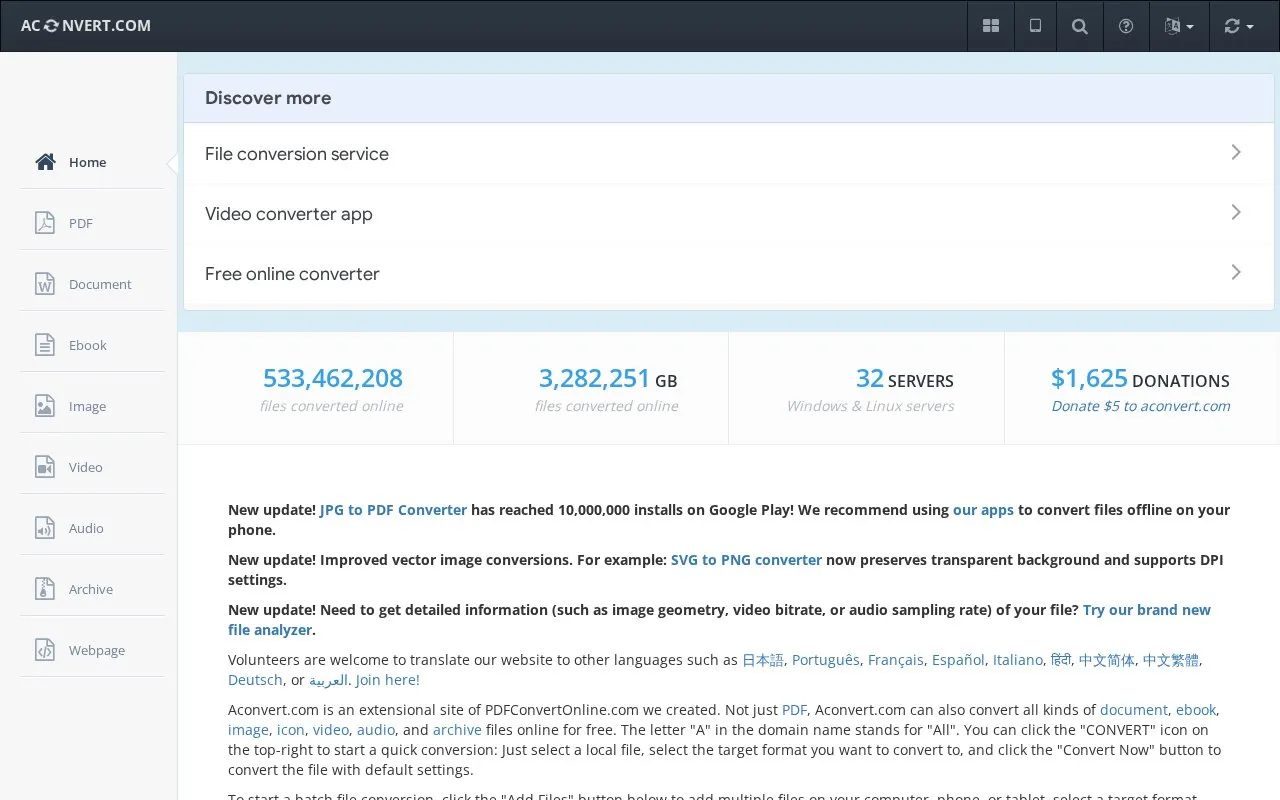1280x800 pixels.
Task: Select the Español language link
Action: pyautogui.click(x=958, y=660)
